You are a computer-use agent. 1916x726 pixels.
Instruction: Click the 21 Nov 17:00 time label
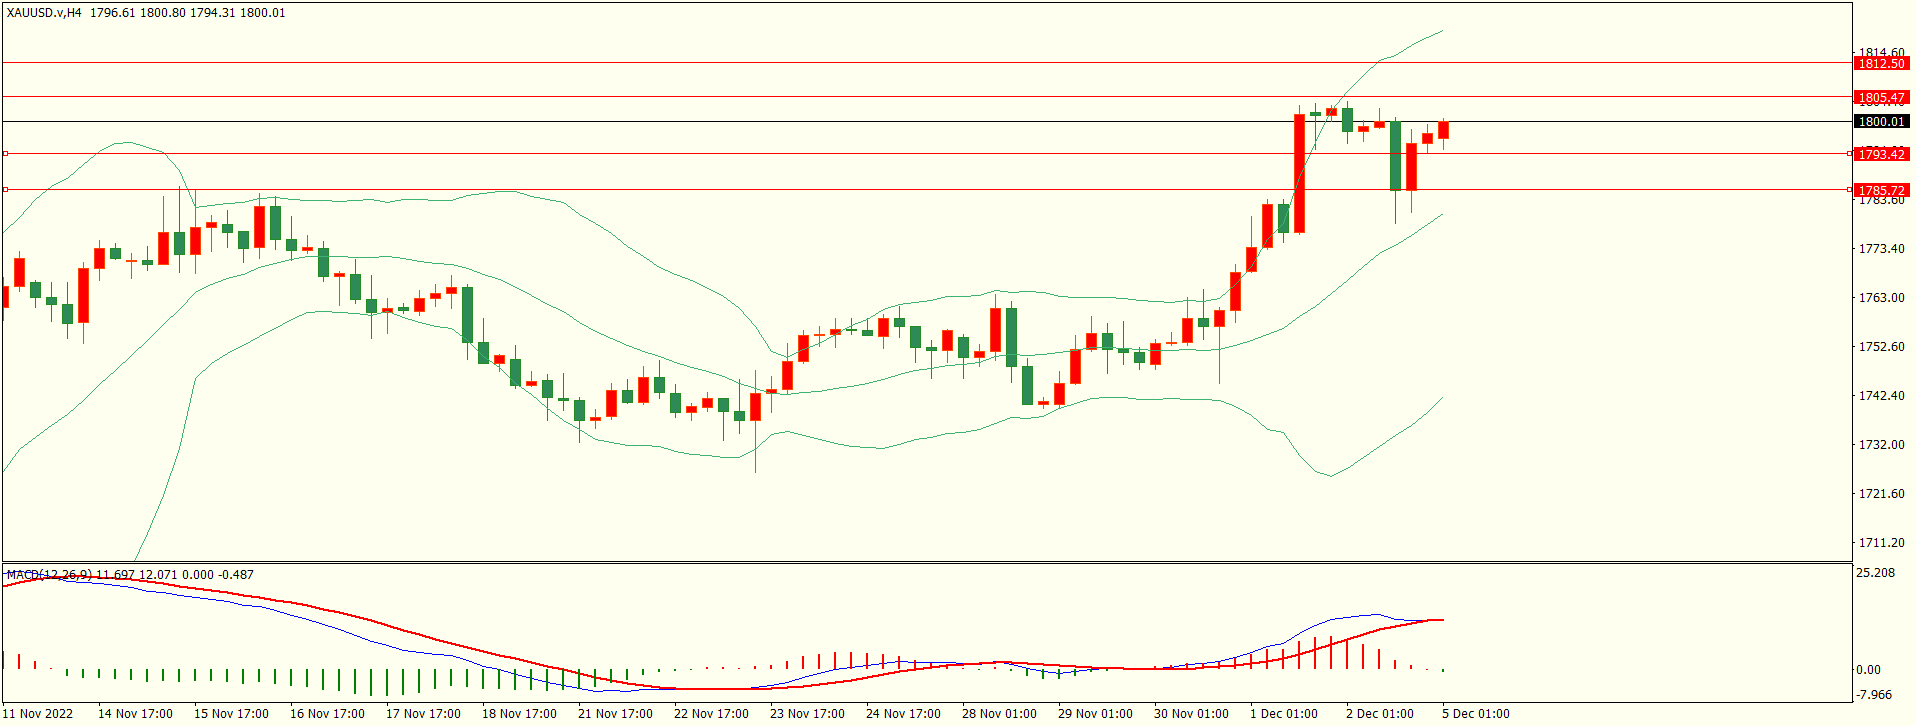pyautogui.click(x=615, y=714)
